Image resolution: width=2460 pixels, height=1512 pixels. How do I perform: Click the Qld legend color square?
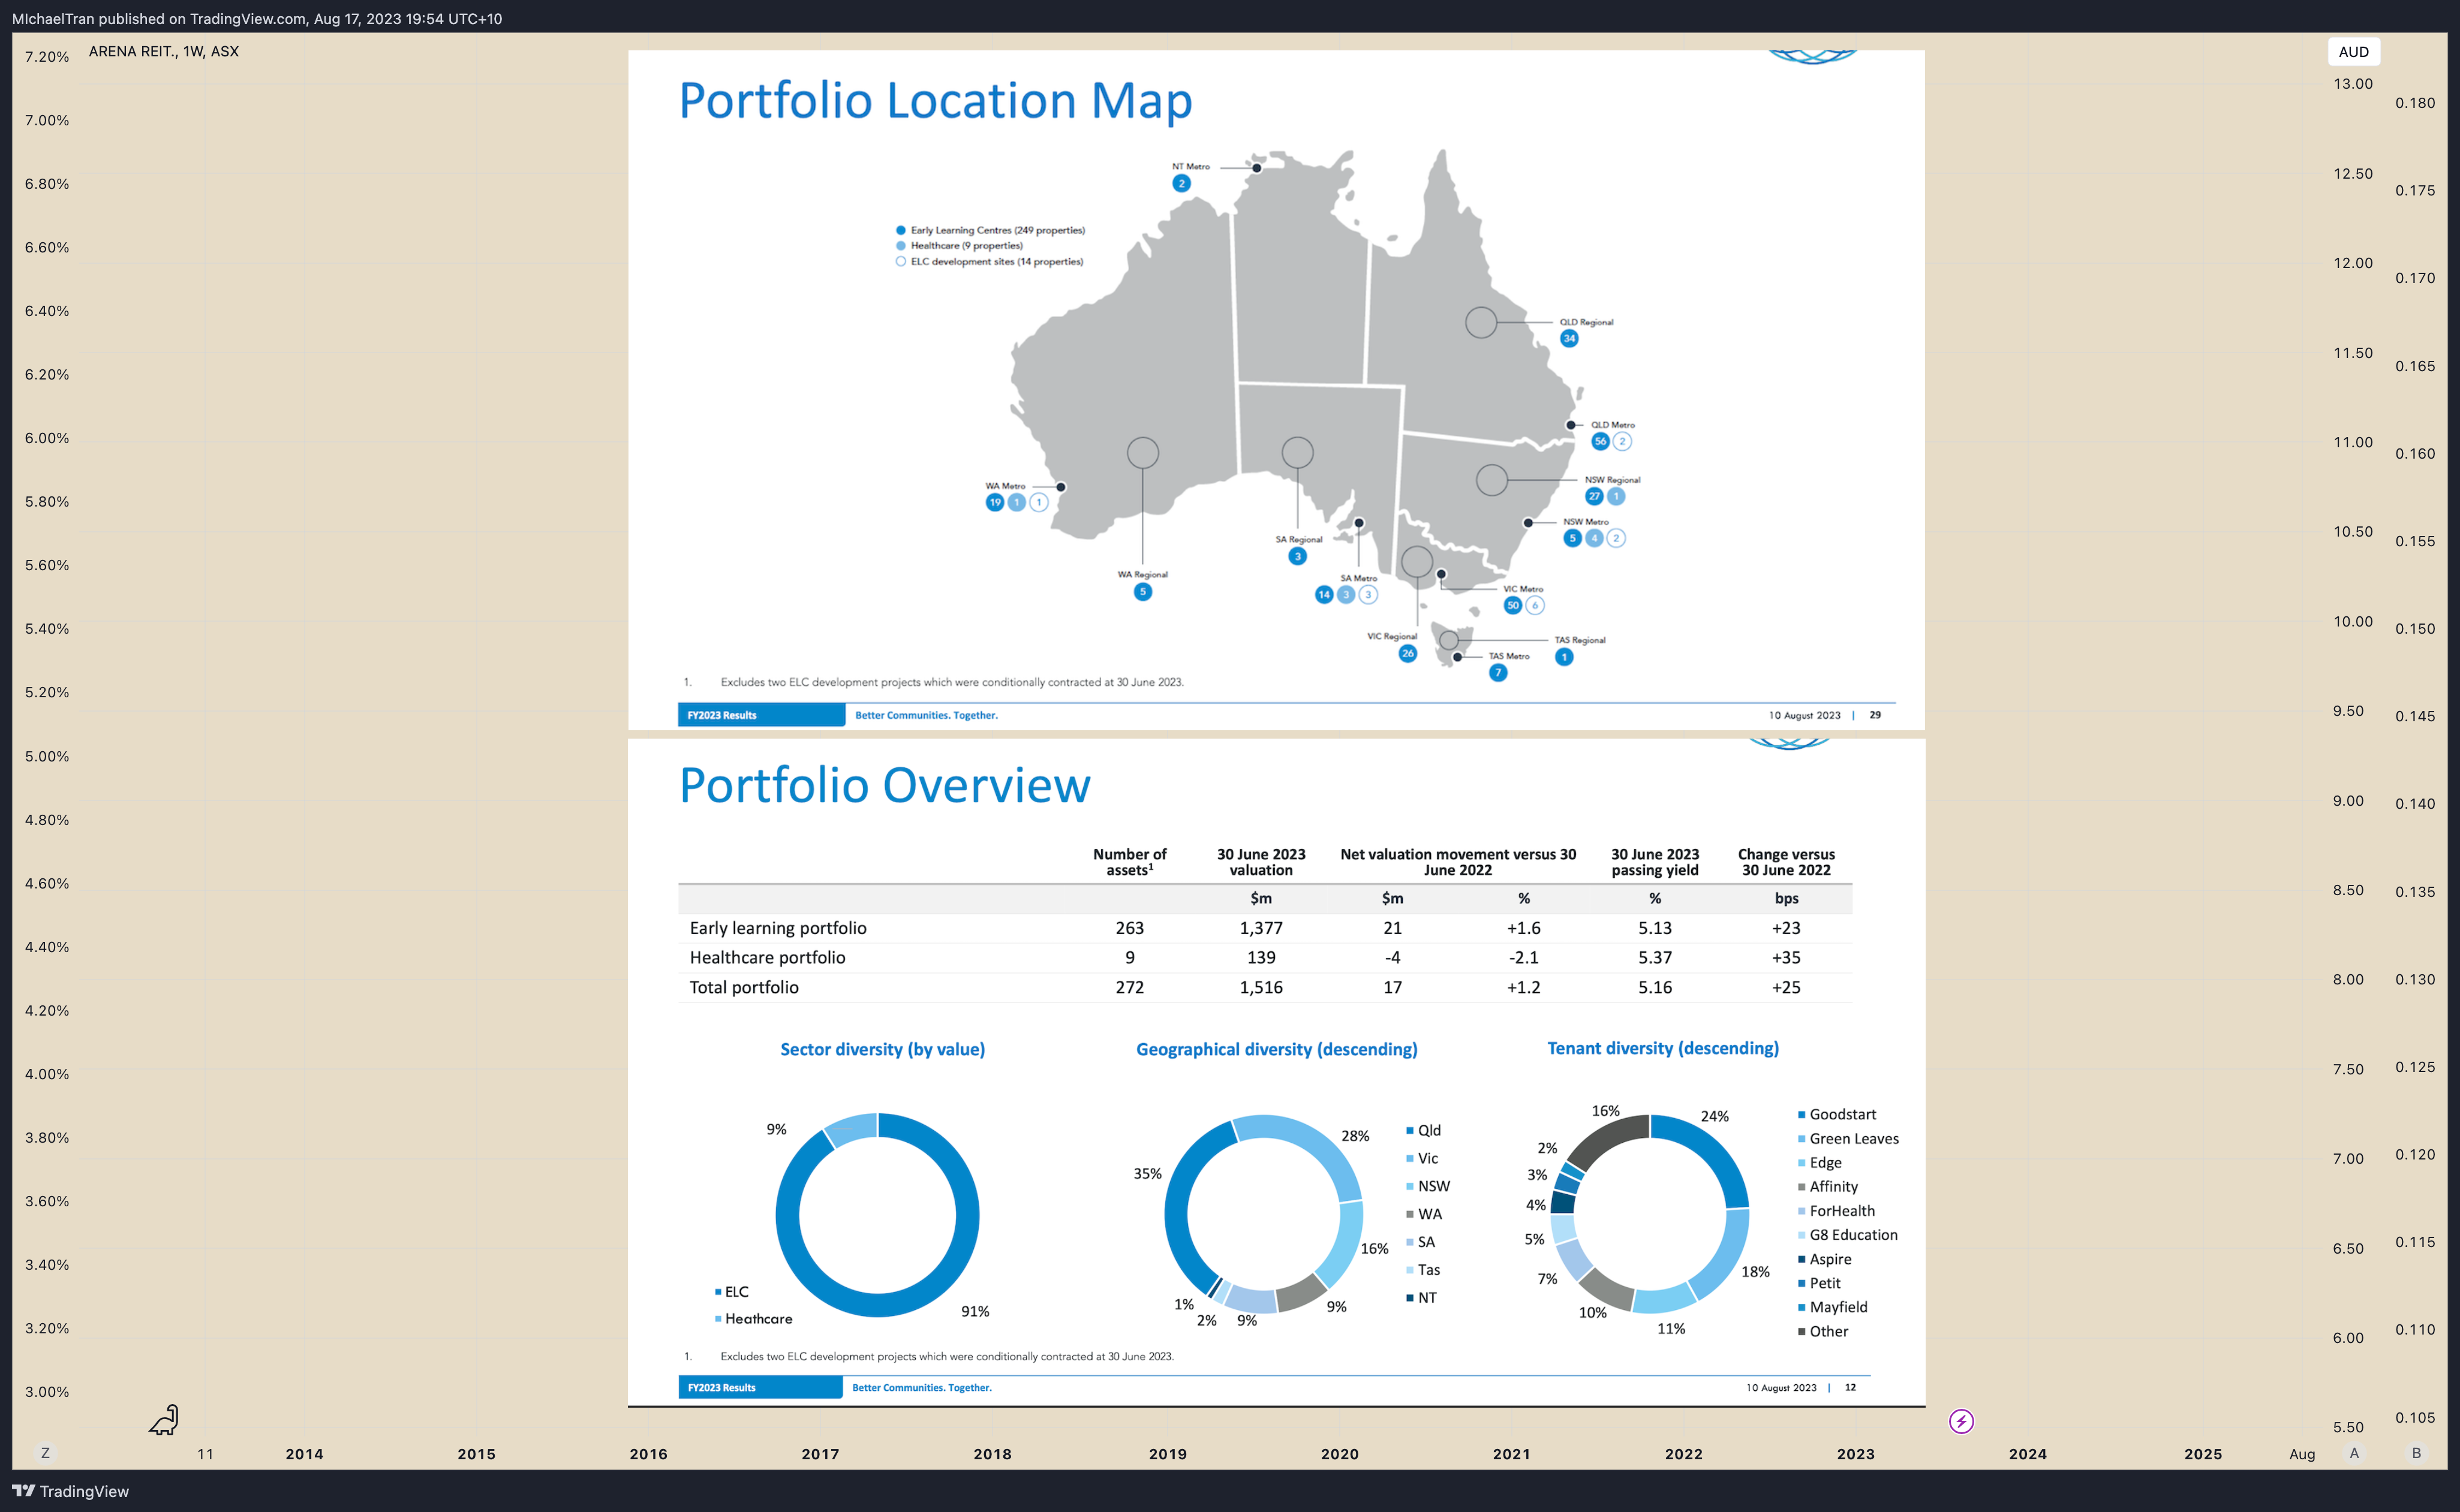click(x=1409, y=1130)
